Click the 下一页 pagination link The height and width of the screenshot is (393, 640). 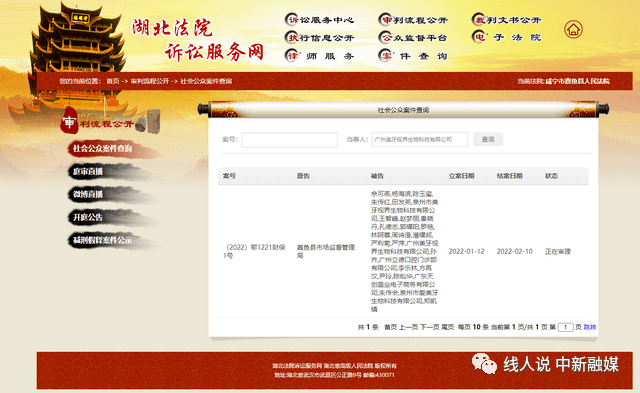click(x=429, y=327)
